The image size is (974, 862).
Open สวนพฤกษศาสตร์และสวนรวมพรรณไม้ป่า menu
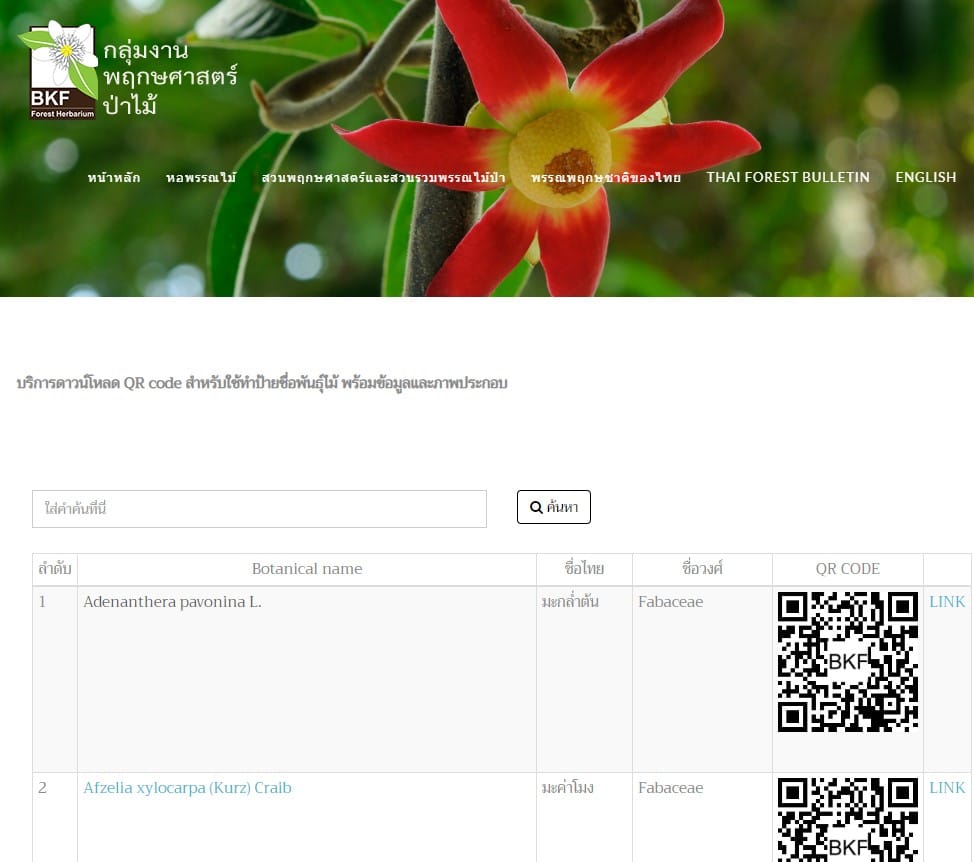[383, 178]
